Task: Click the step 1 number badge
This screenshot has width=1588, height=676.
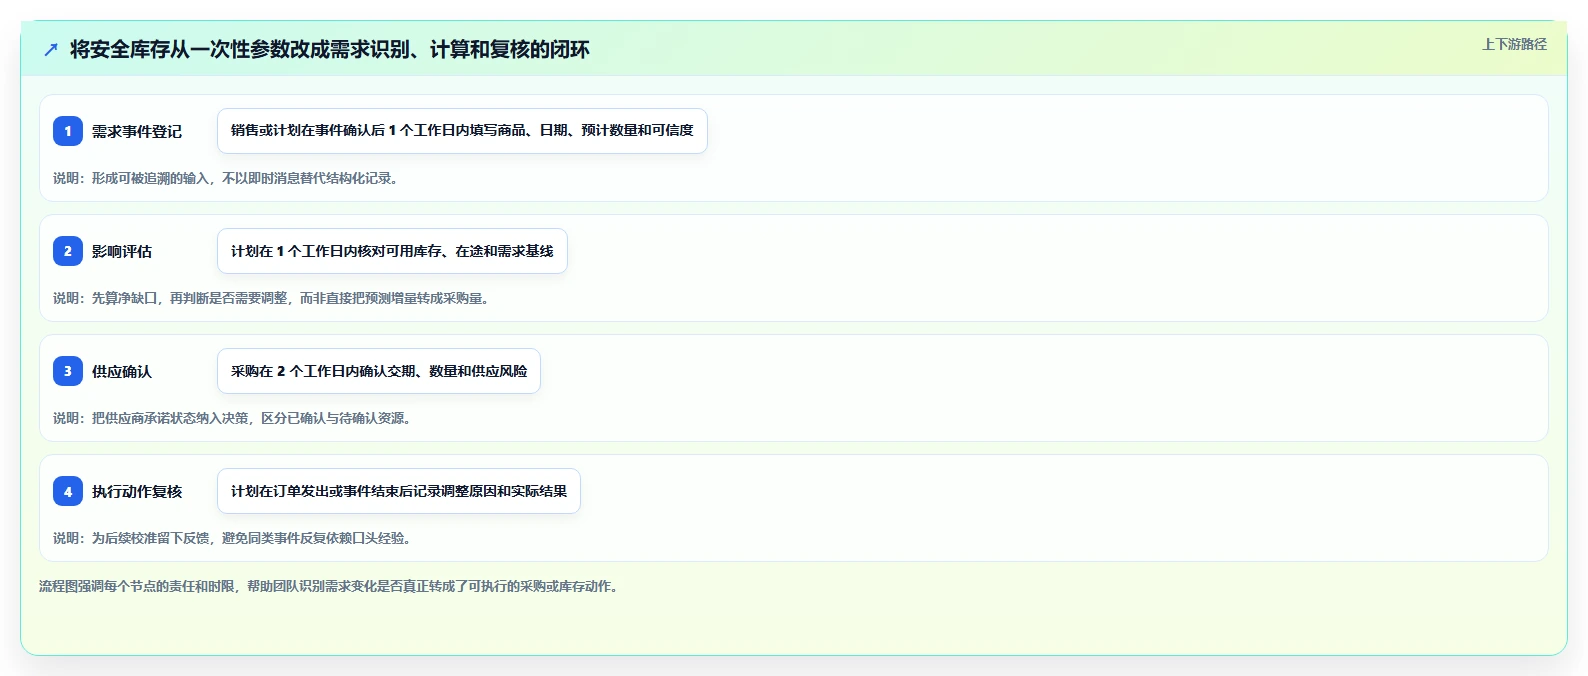Action: pyautogui.click(x=68, y=131)
